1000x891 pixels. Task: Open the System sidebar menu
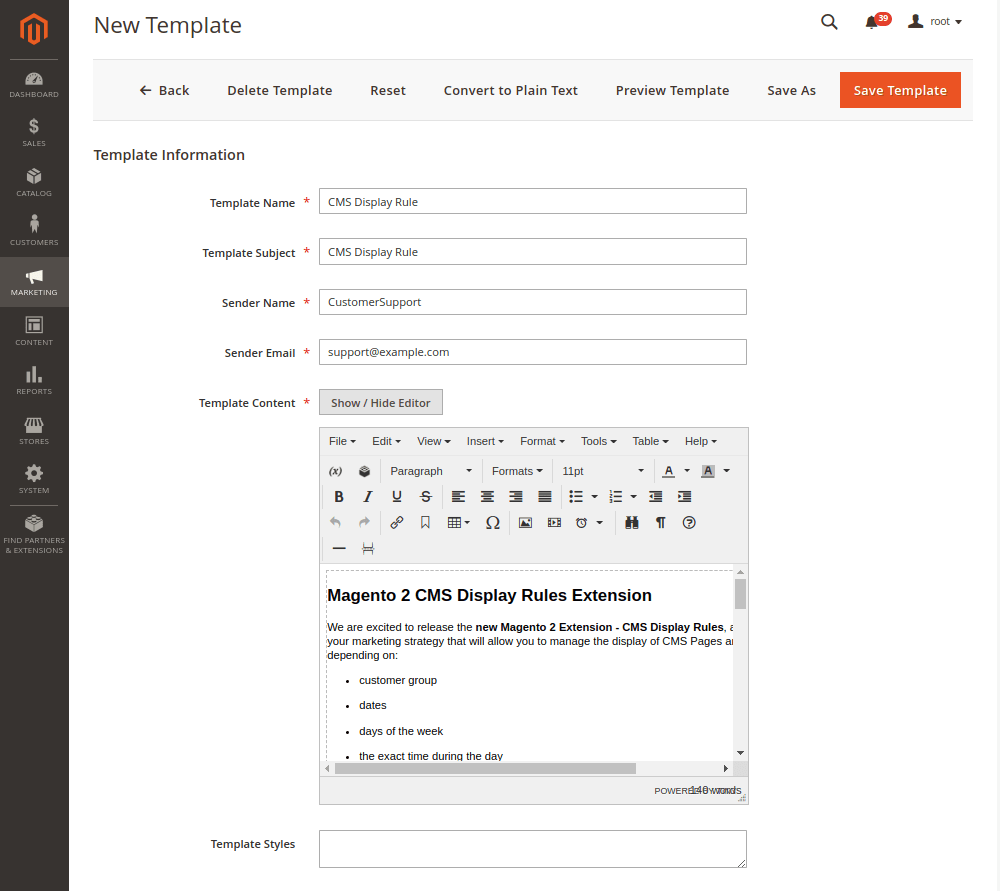pyautogui.click(x=34, y=480)
